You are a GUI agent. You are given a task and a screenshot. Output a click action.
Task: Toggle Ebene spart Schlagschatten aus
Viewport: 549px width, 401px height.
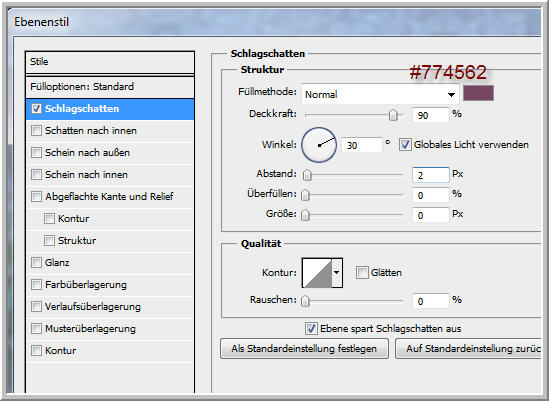311,329
